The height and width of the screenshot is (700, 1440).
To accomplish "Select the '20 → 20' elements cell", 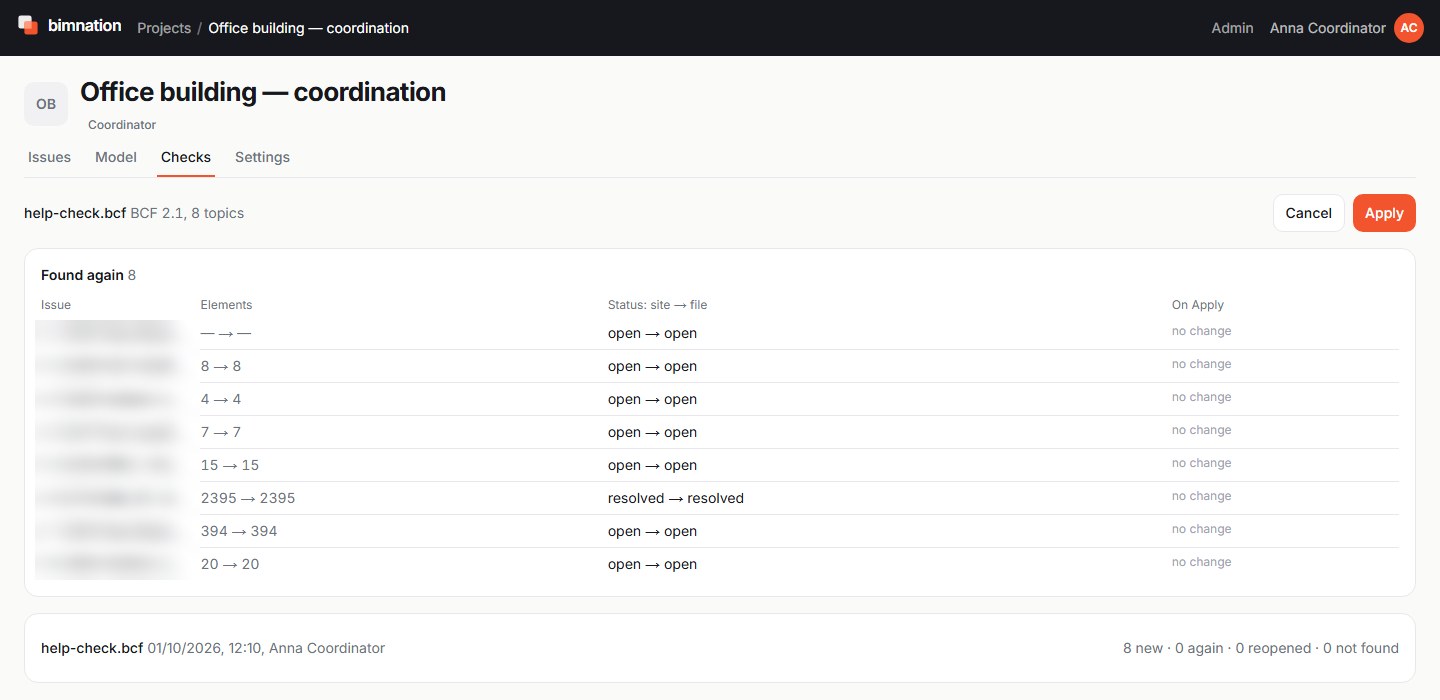I will click(230, 564).
